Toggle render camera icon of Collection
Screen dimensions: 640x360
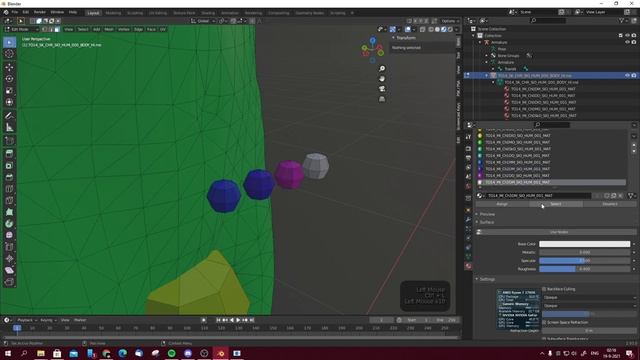coord(634,36)
